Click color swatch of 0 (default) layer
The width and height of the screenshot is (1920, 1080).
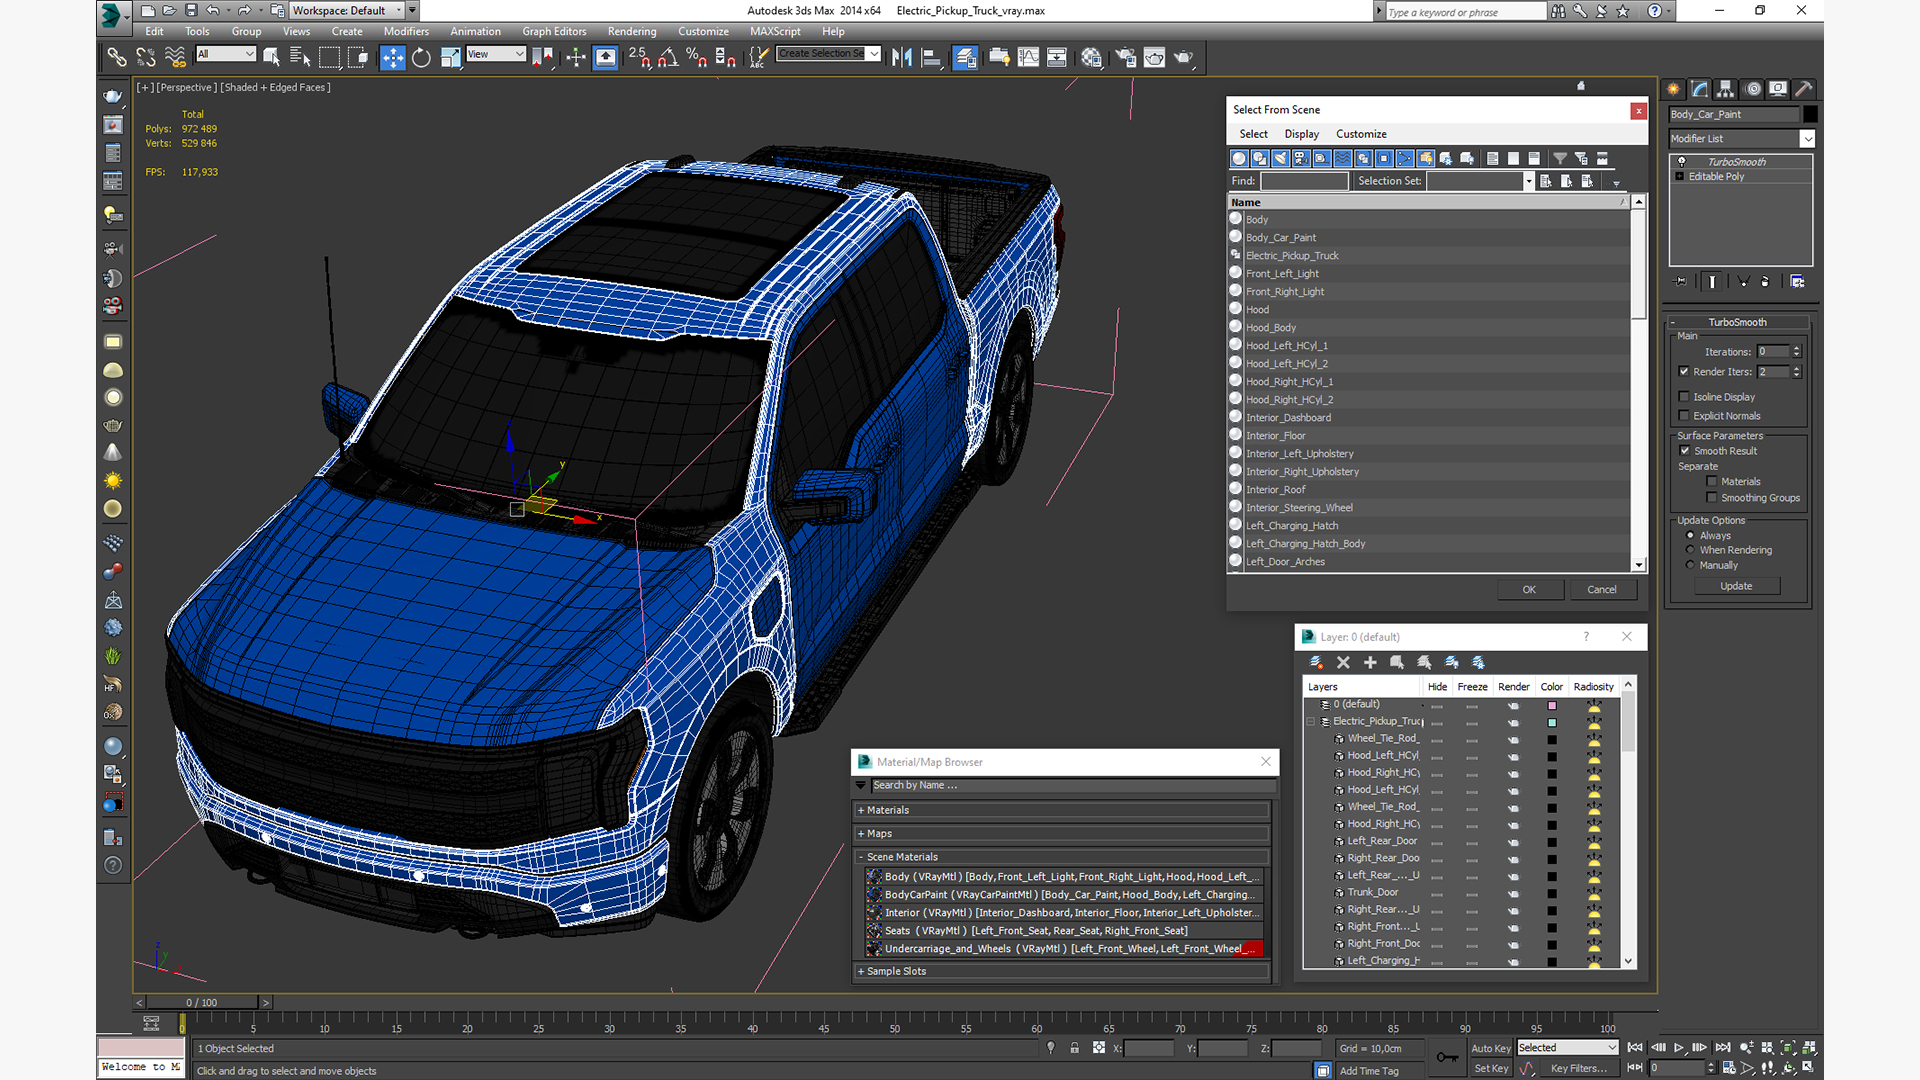(x=1552, y=705)
